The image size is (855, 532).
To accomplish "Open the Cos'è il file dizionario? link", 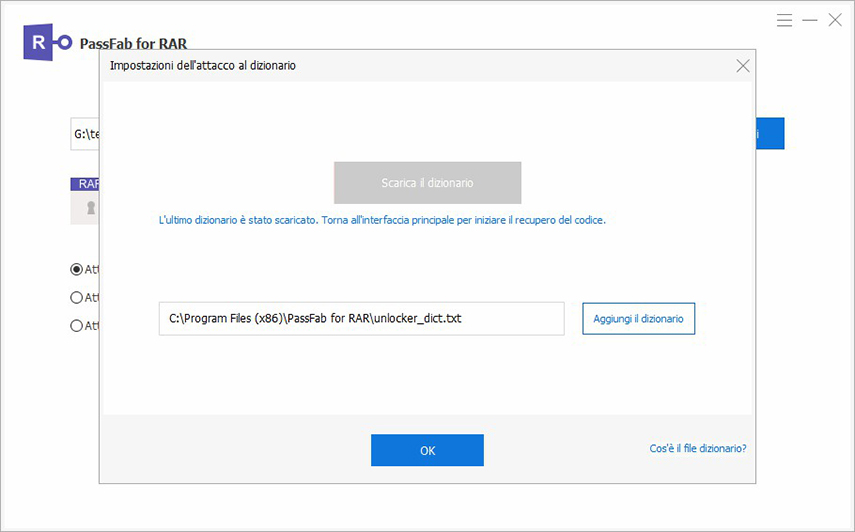I will [x=697, y=449].
